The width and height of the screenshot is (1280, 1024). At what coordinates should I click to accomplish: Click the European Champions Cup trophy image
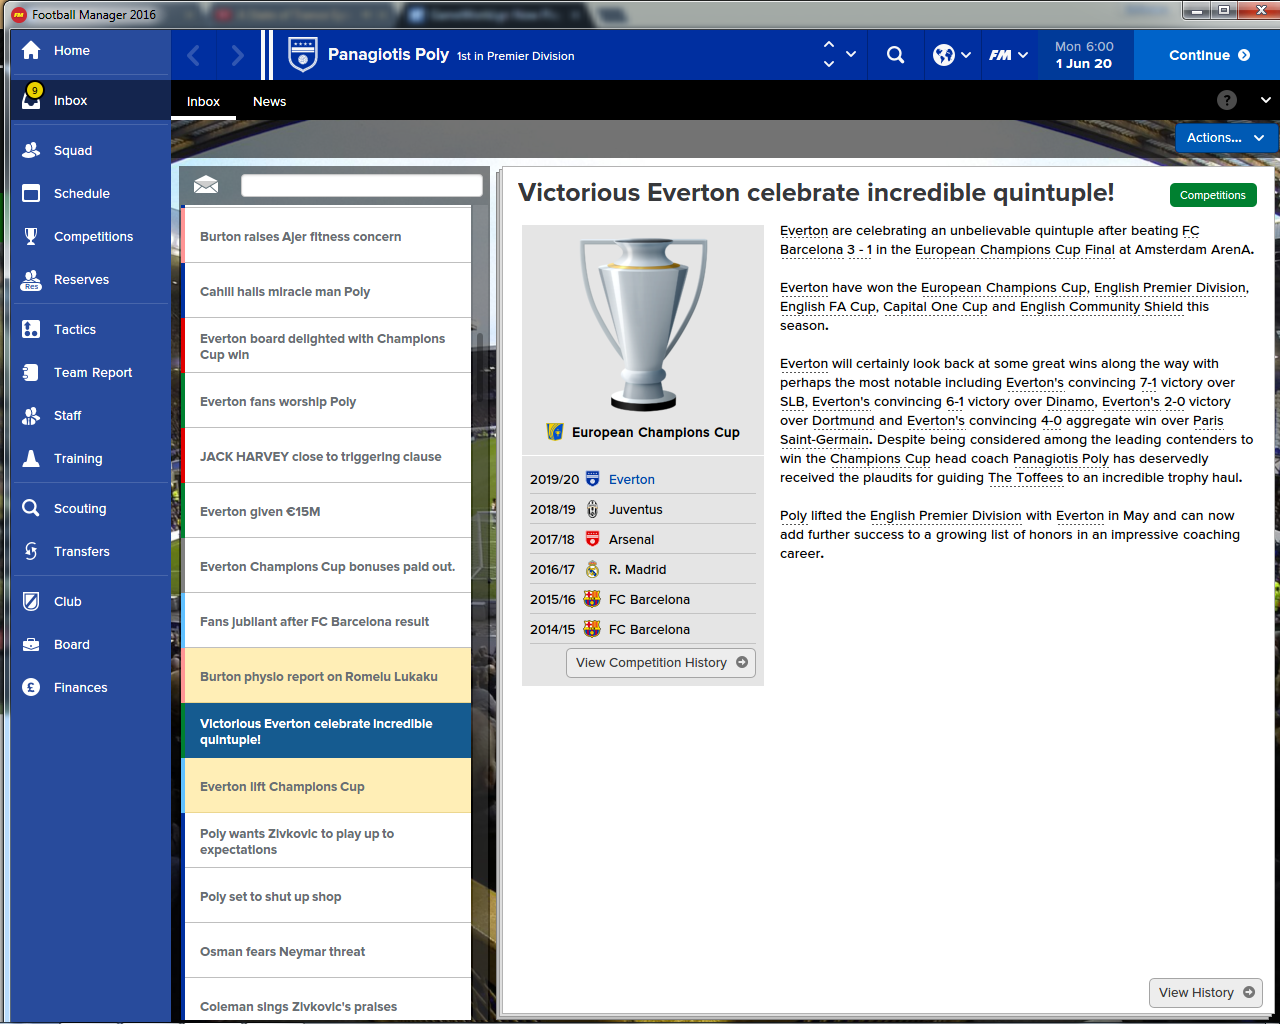[643, 324]
